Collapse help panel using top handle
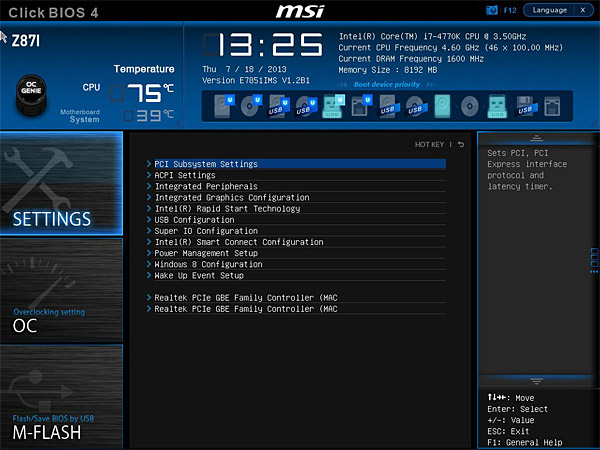This screenshot has height=450, width=600. click(x=536, y=139)
